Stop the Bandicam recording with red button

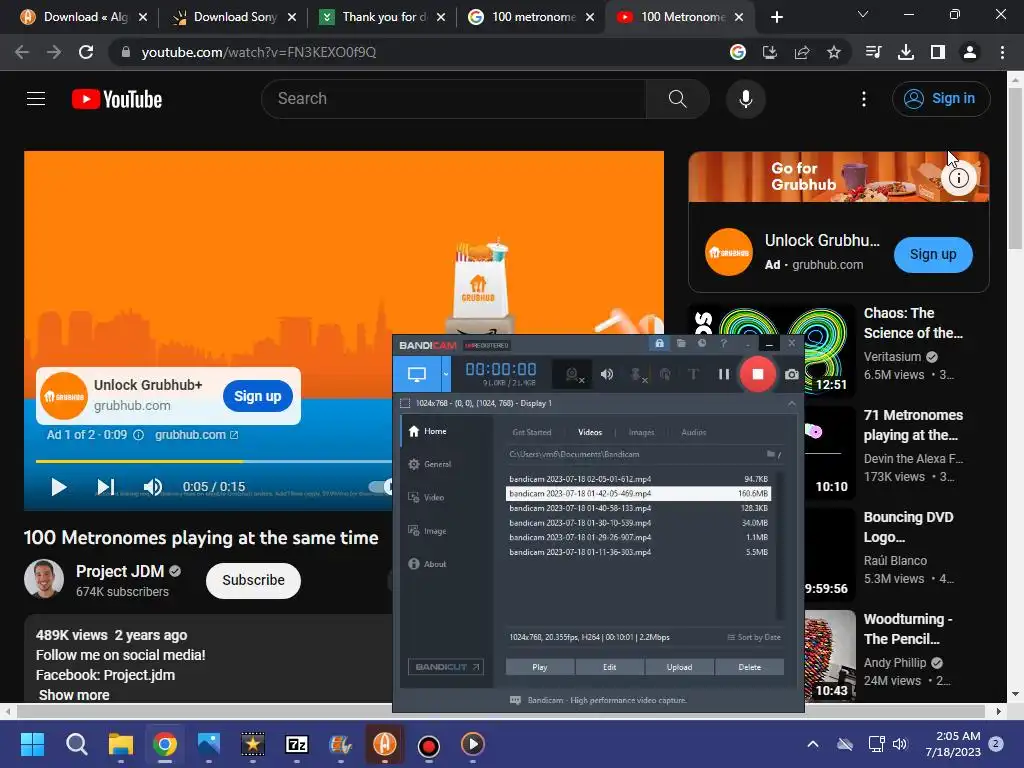[758, 374]
